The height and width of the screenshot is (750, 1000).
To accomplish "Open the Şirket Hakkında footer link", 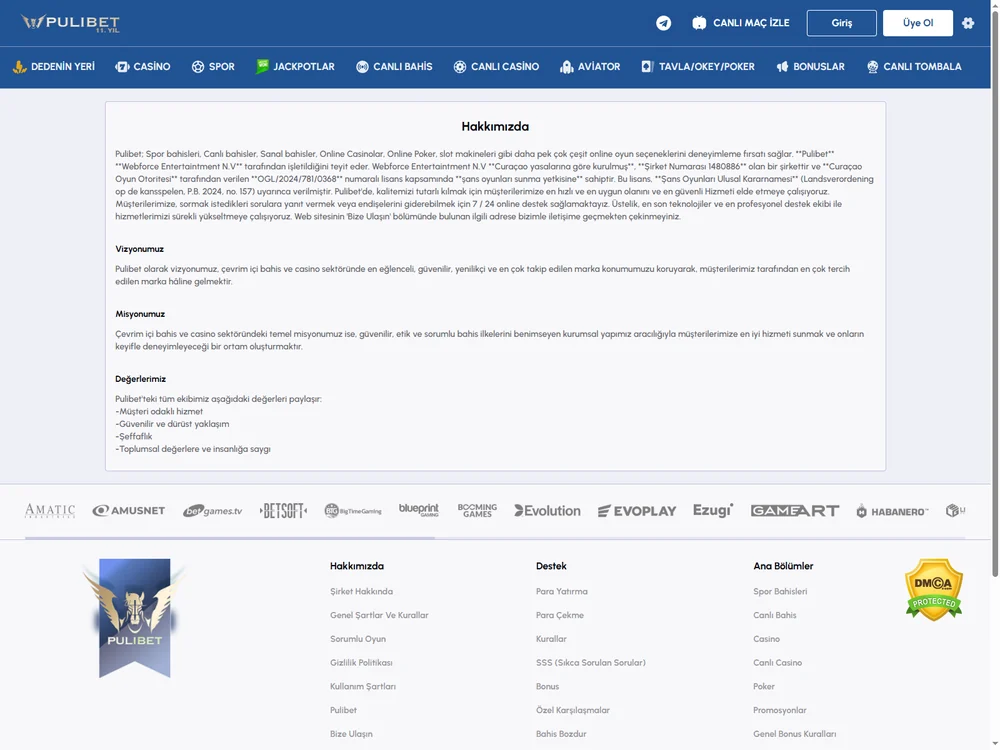I will click(x=362, y=591).
